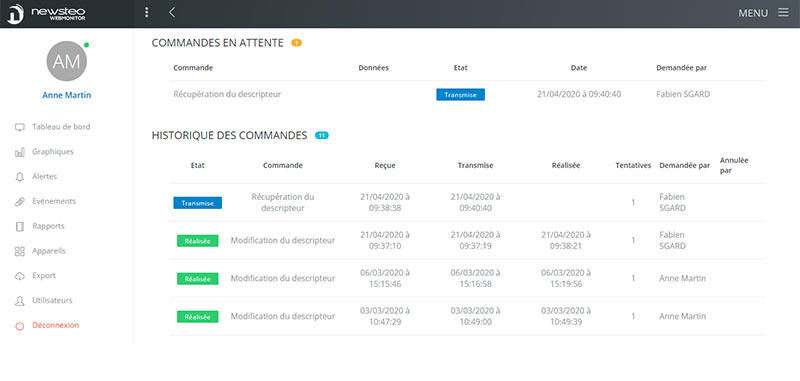
Task: Click realized time 21/04/2020 à 09:38:21
Action: coord(566,240)
